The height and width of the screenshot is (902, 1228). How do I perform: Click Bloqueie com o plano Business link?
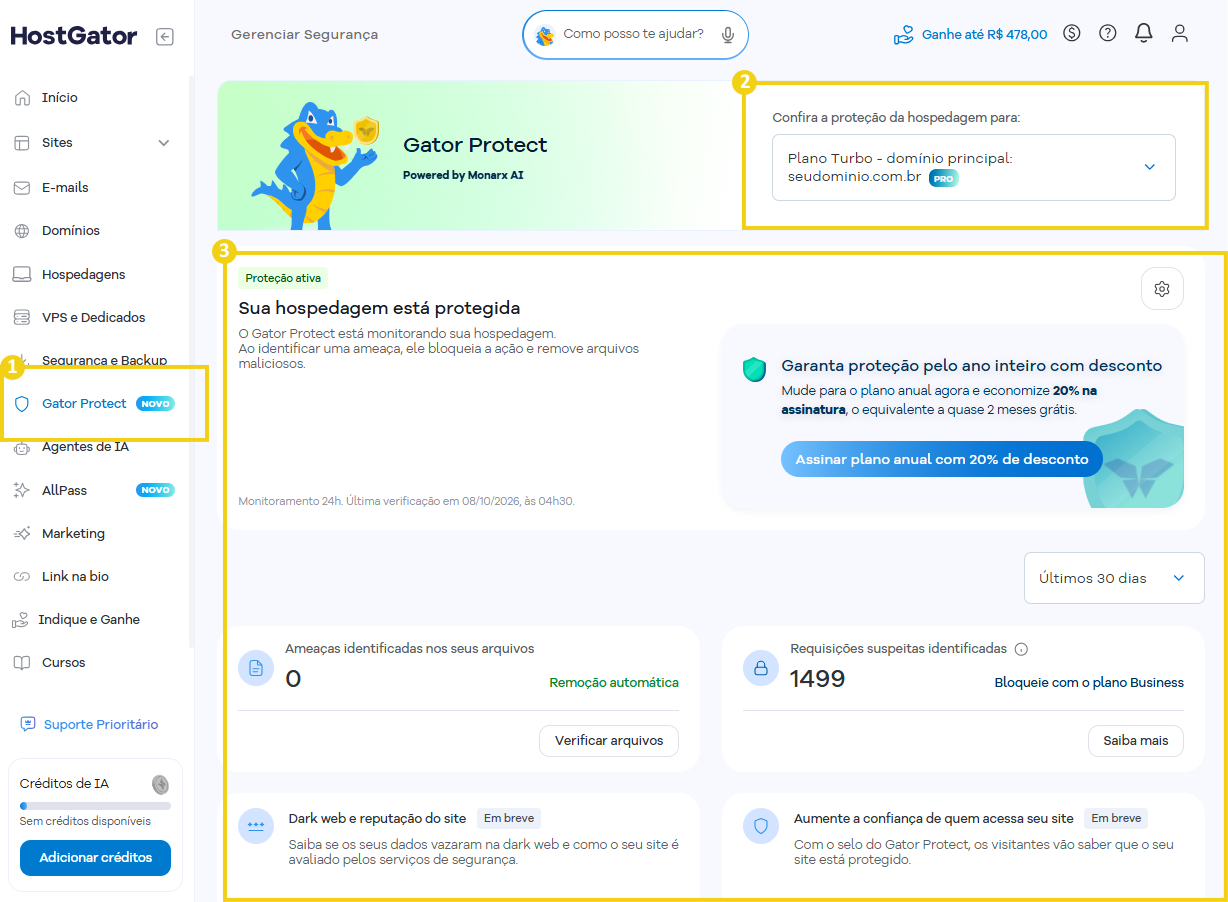tap(1089, 683)
